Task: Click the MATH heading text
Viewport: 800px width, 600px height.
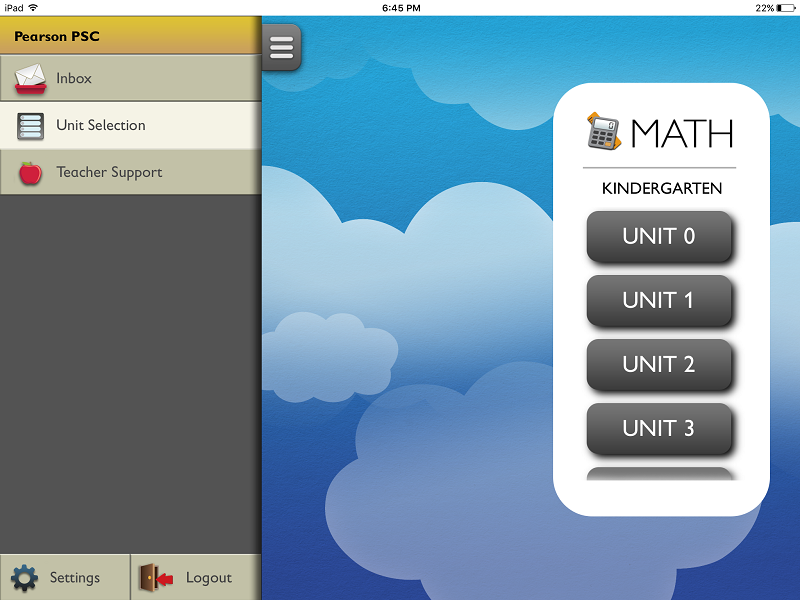Action: coord(682,134)
